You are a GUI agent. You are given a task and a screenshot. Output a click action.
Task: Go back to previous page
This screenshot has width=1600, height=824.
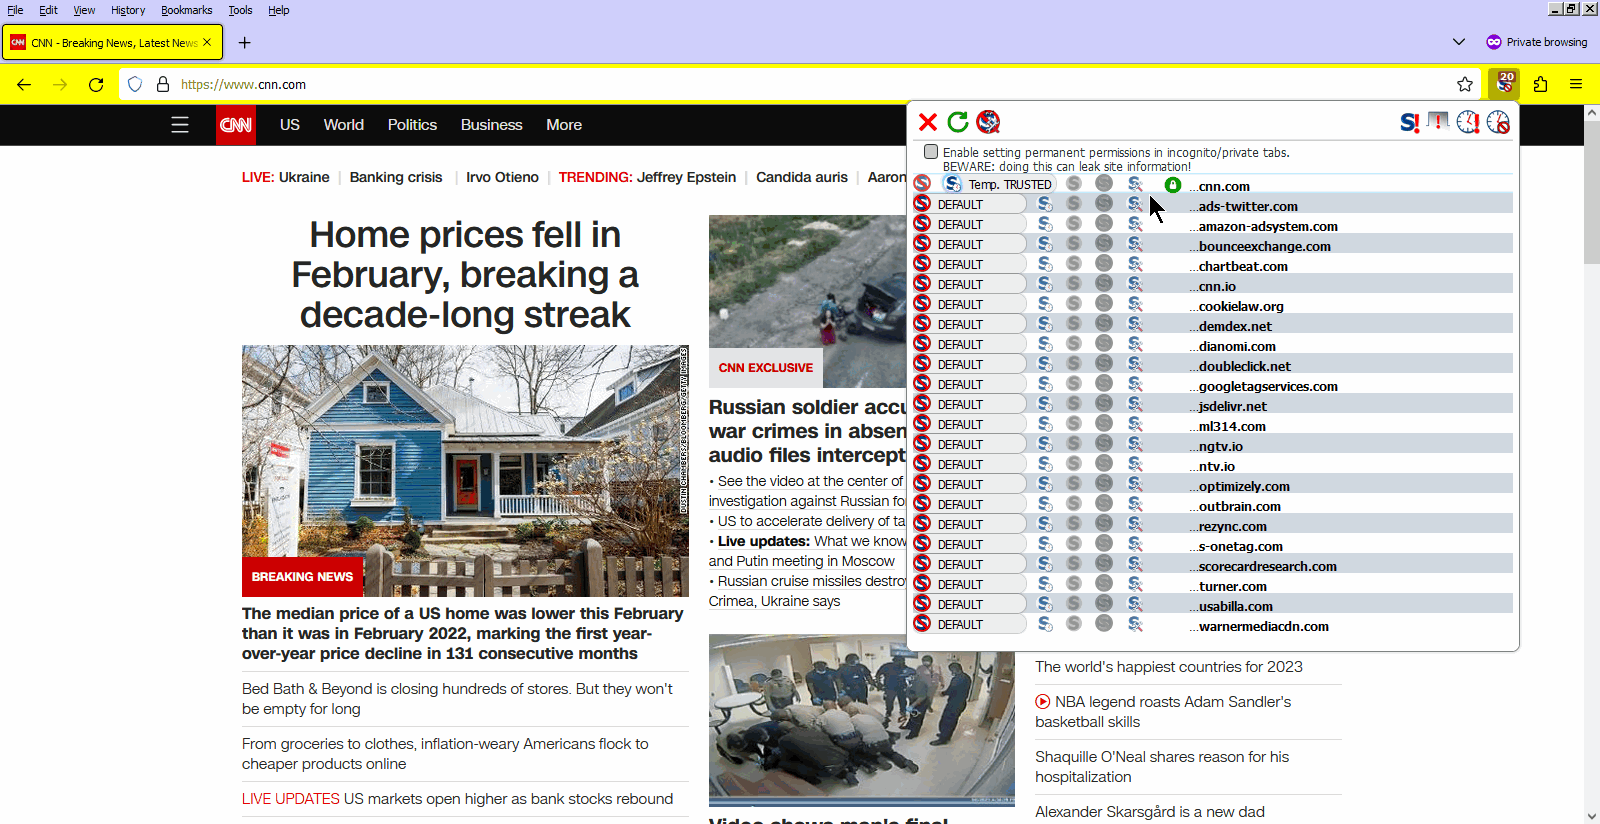[24, 84]
